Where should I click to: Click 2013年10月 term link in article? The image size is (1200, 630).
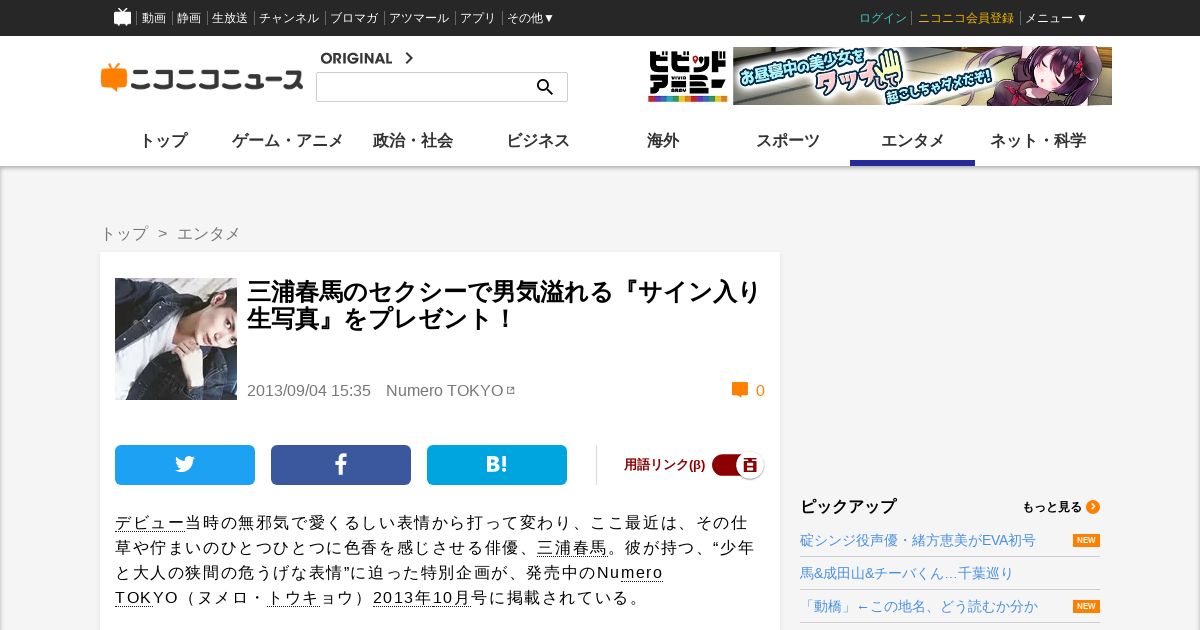[421, 597]
